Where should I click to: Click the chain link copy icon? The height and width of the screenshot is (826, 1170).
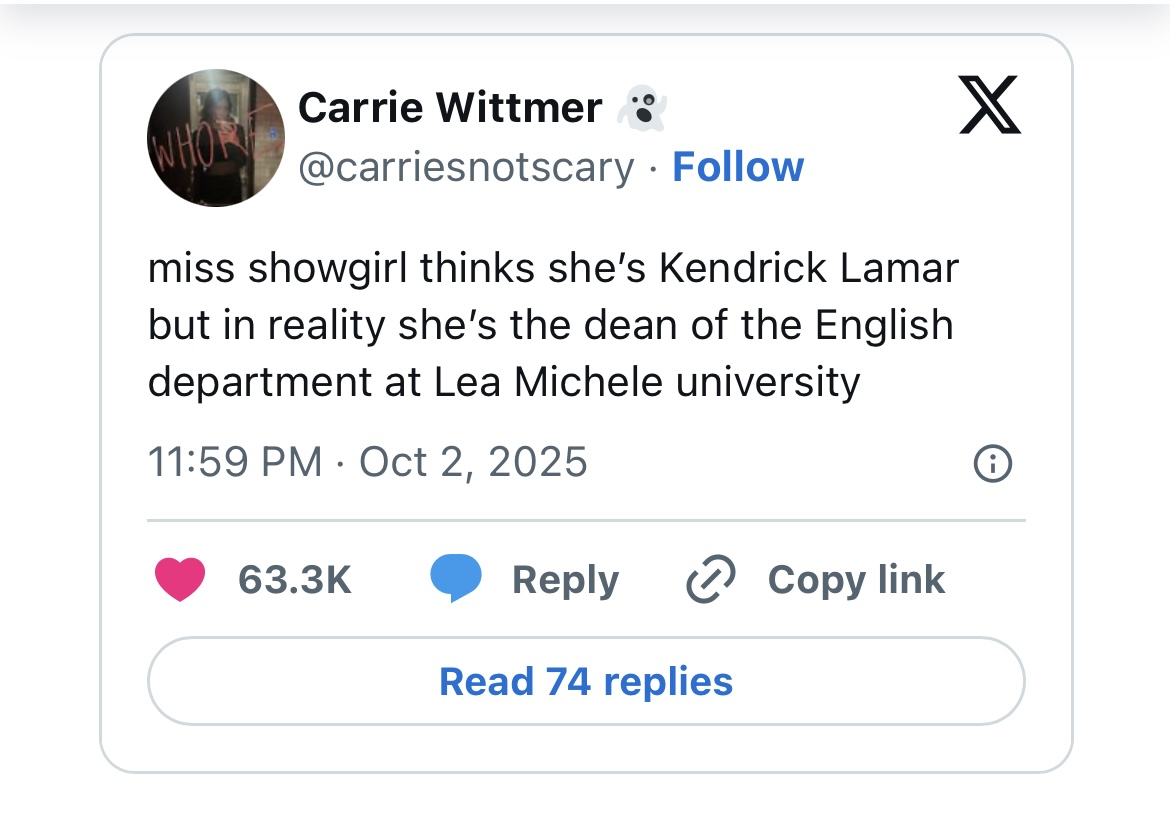point(711,580)
